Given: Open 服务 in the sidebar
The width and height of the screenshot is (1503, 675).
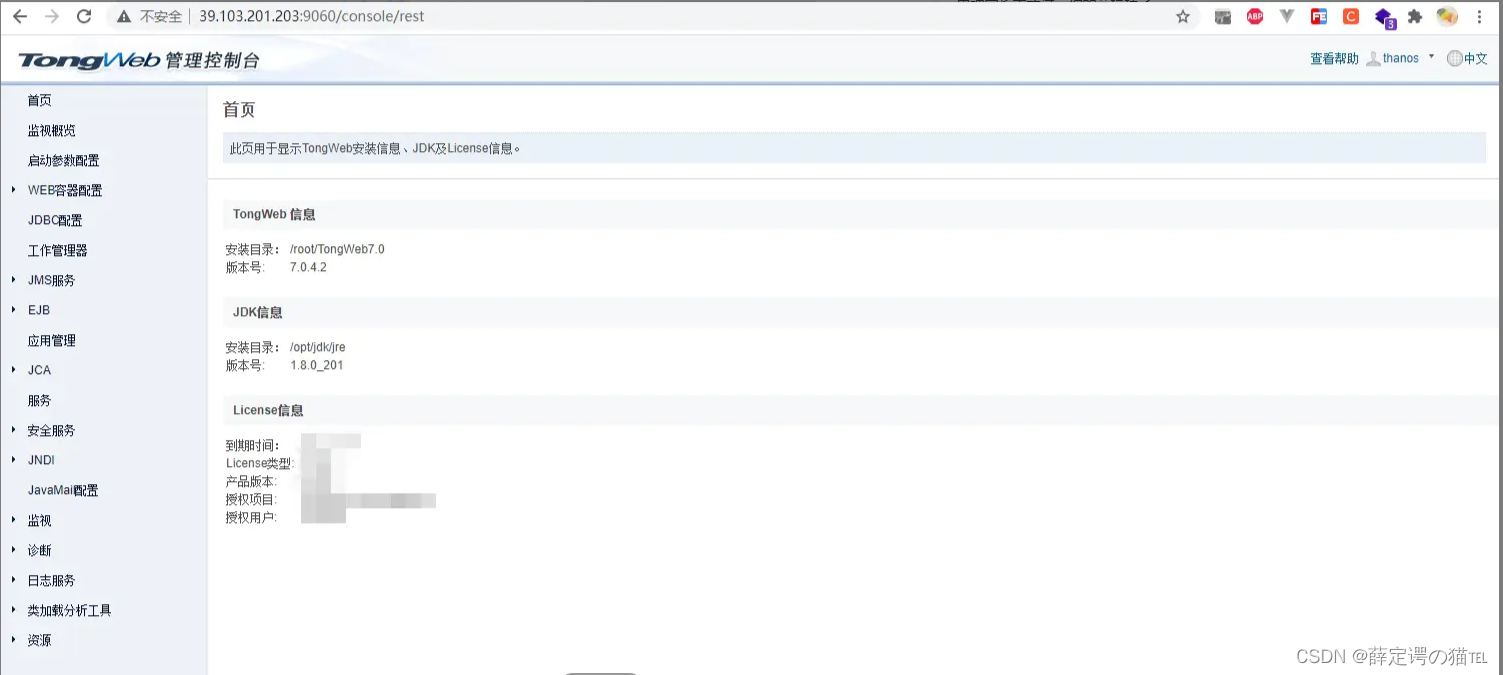Looking at the screenshot, I should click(x=40, y=400).
